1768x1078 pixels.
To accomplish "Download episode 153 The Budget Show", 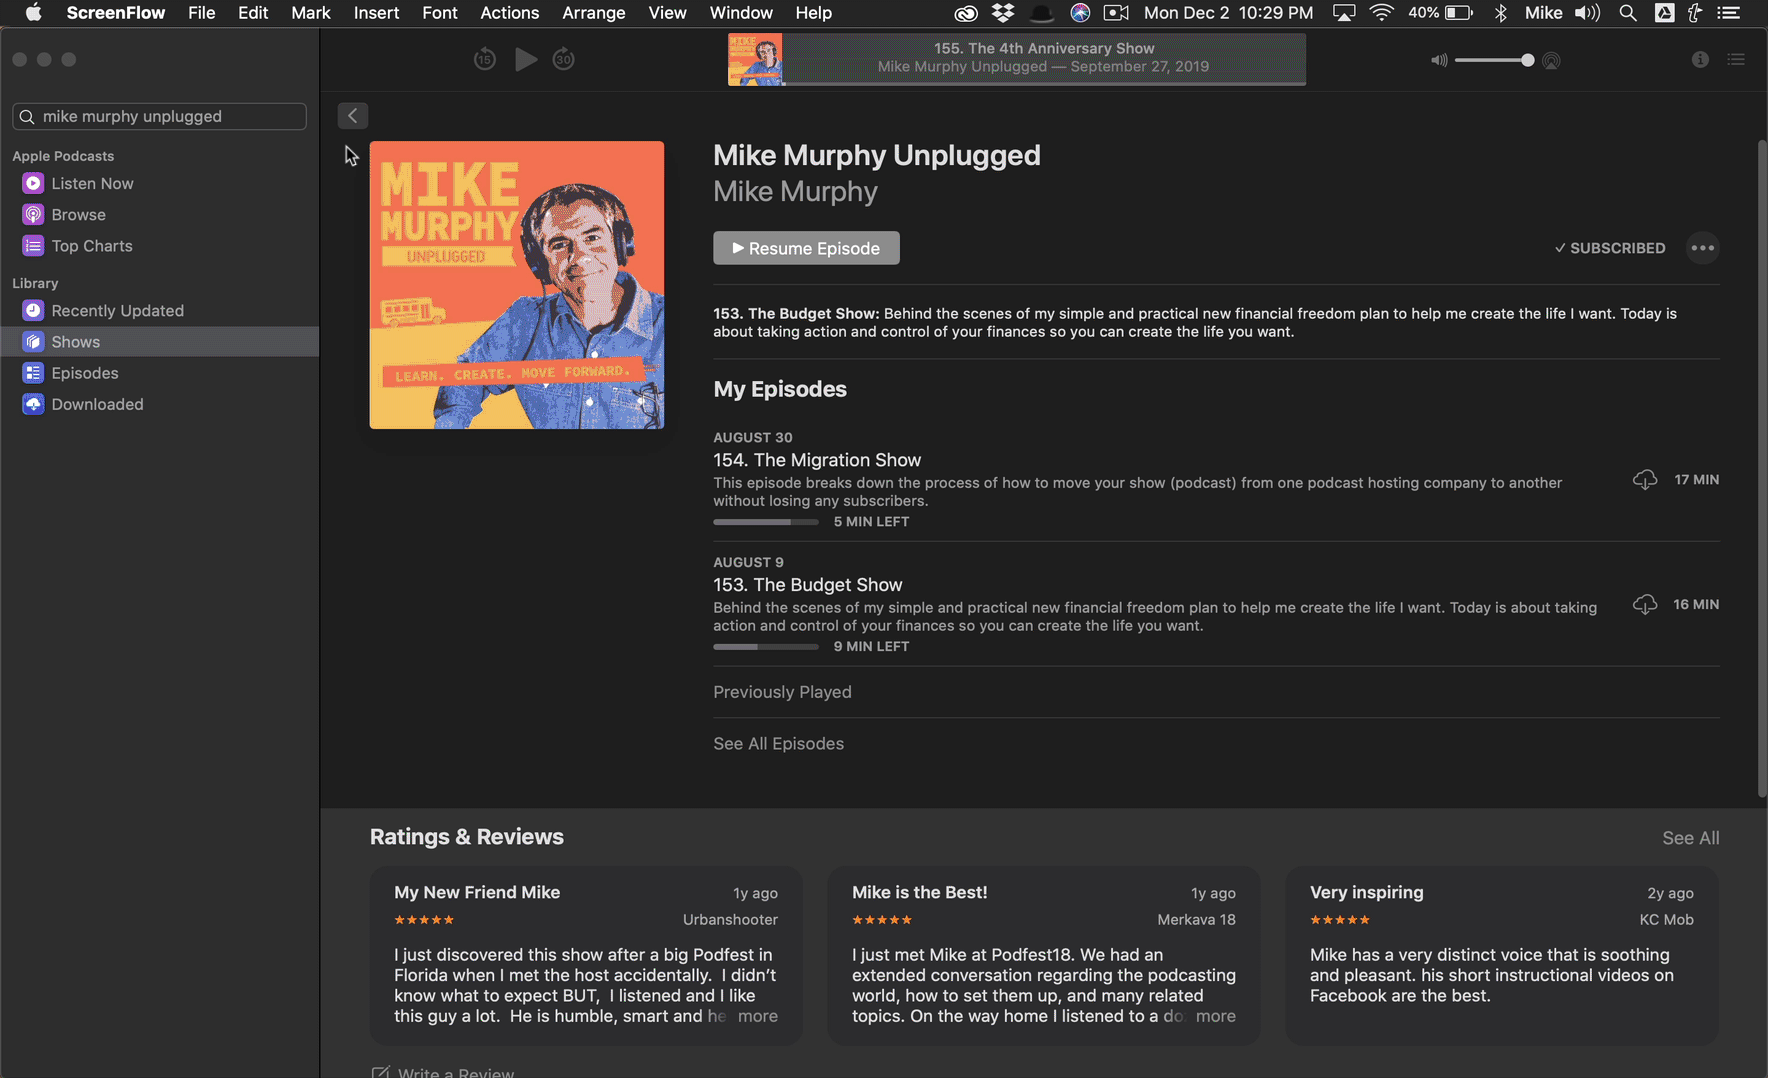I will 1645,605.
